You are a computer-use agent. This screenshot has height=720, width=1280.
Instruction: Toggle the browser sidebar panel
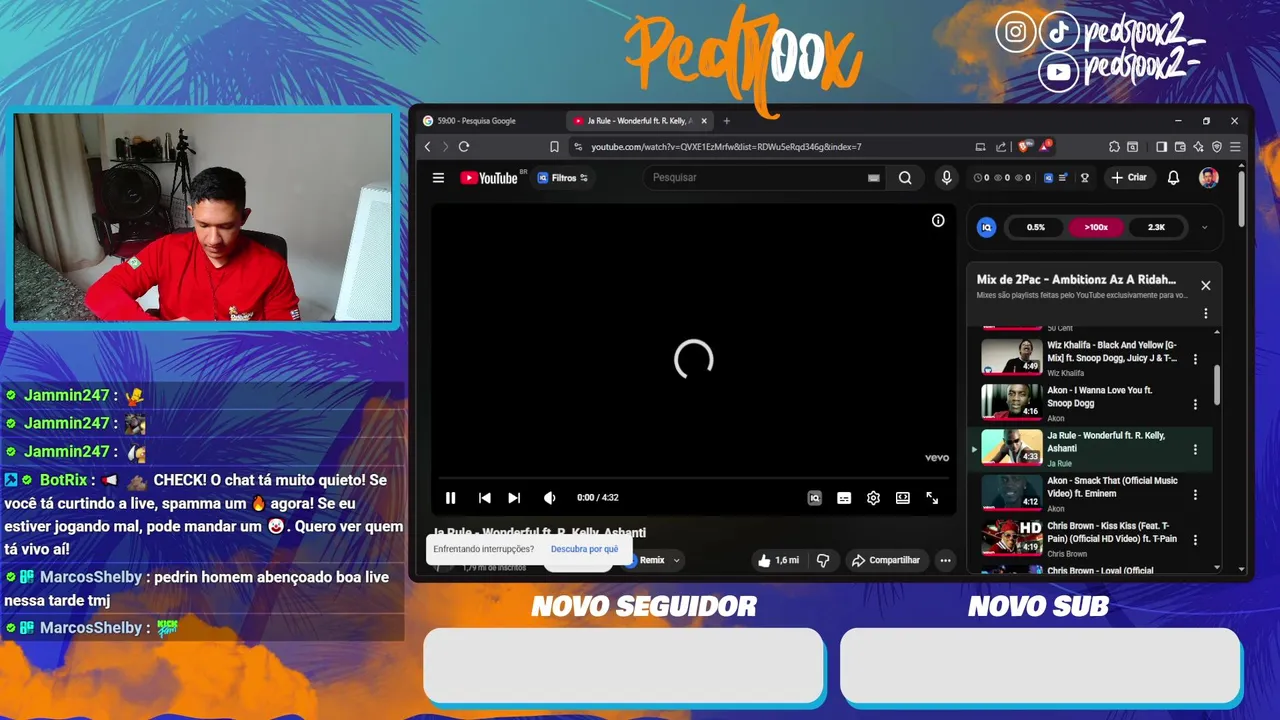(1161, 147)
